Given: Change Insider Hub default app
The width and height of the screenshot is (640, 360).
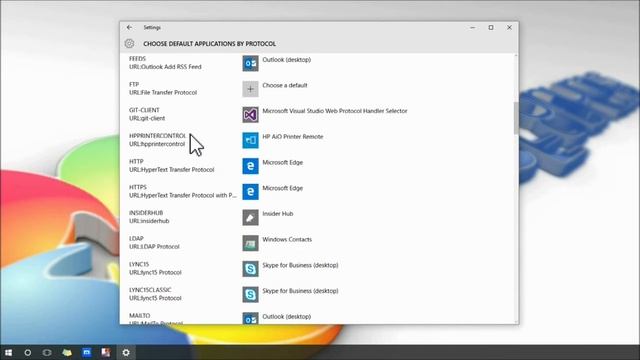Looking at the screenshot, I should point(278,213).
